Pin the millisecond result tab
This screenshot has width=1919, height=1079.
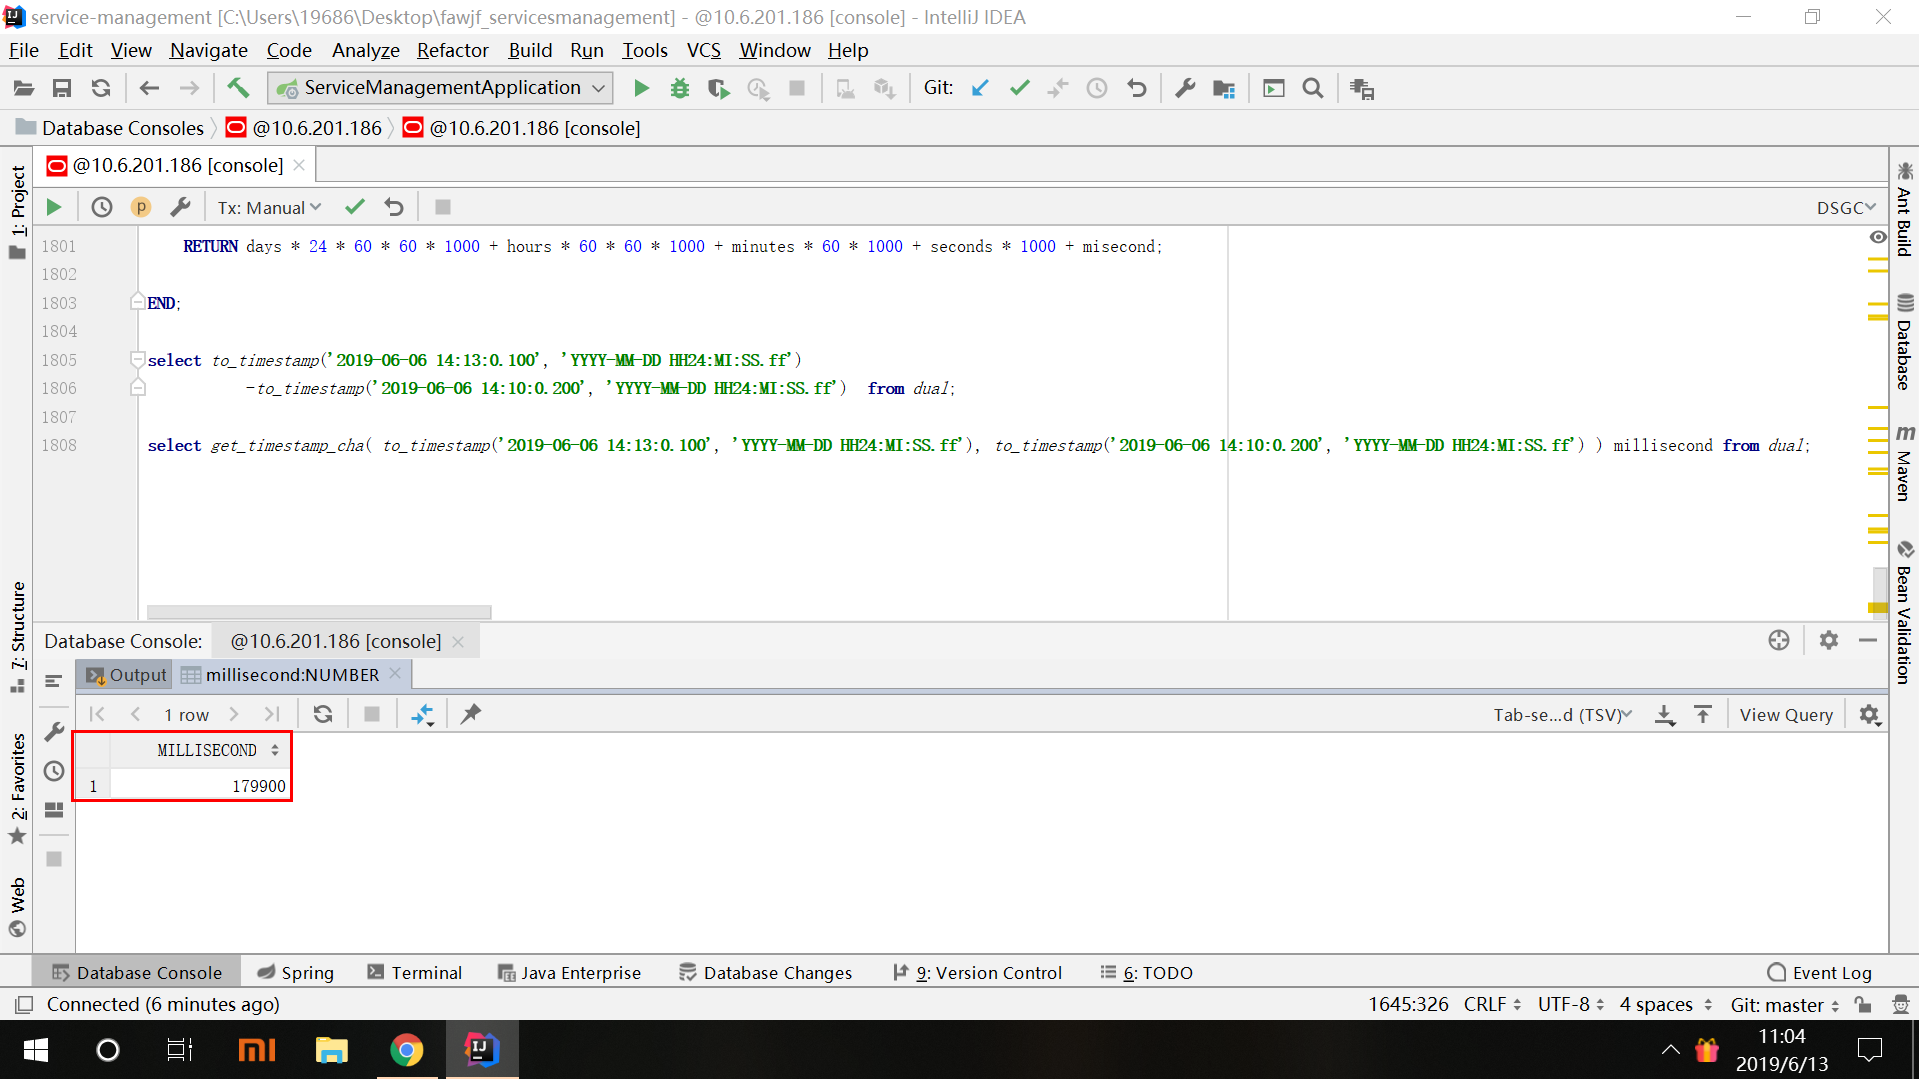pyautogui.click(x=470, y=714)
